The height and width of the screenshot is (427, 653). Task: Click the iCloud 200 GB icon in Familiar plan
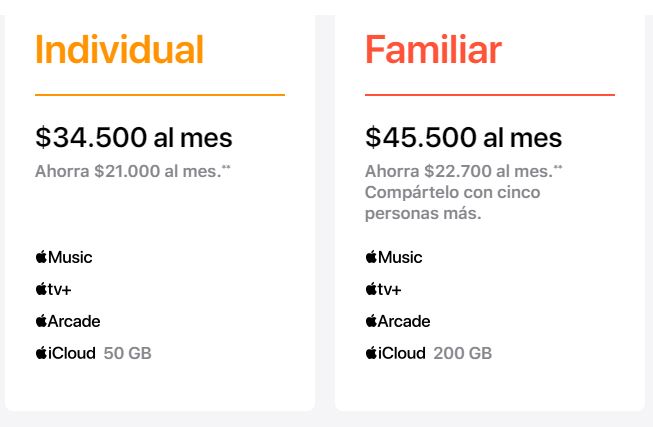tap(395, 353)
